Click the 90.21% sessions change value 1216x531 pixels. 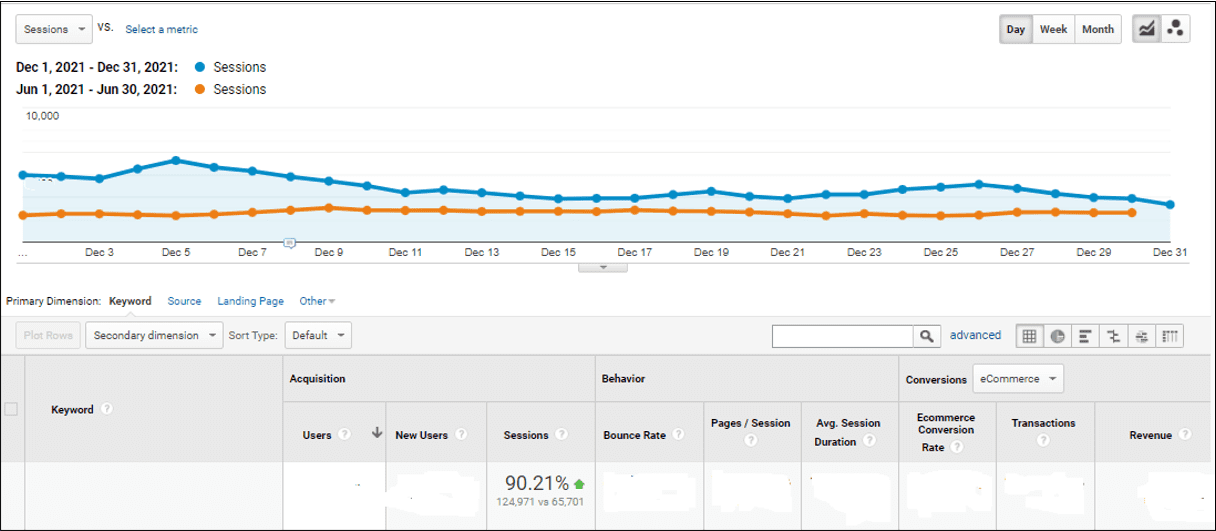click(537, 484)
